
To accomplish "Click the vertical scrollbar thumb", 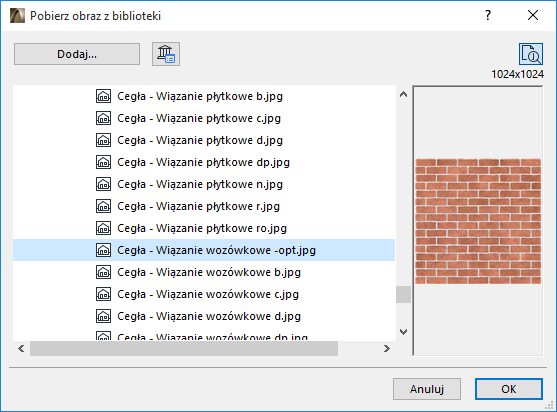I will 403,294.
